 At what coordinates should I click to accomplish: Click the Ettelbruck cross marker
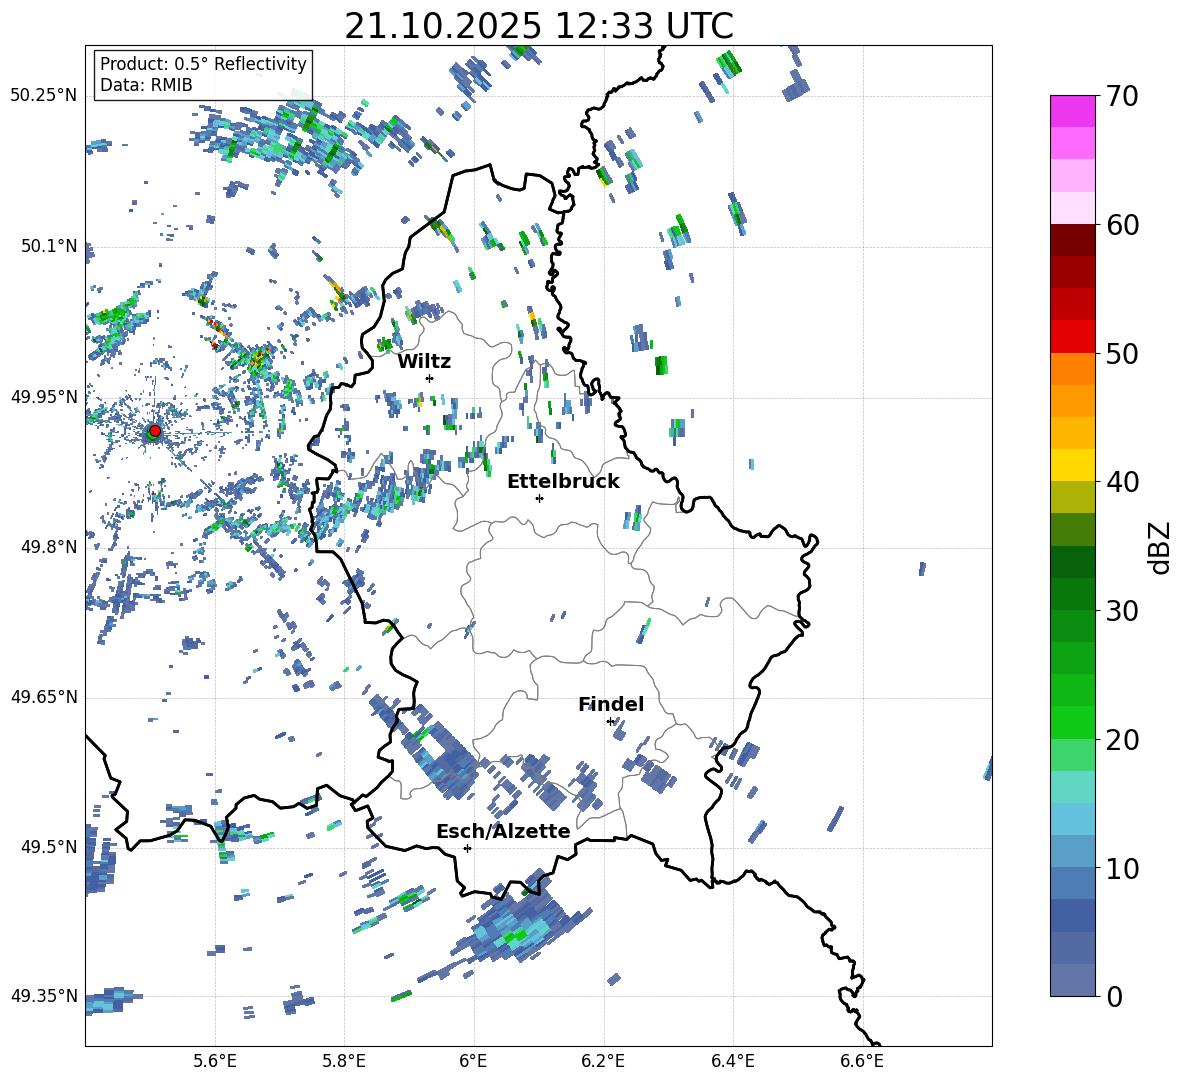coord(539,498)
